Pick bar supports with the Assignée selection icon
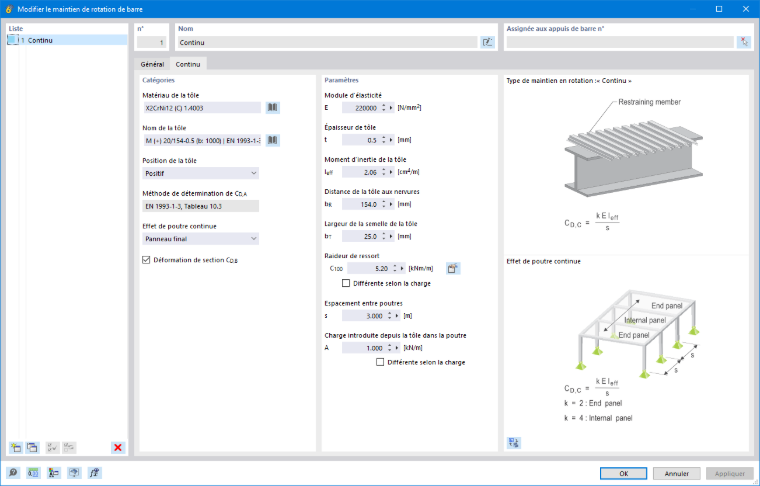This screenshot has width=760, height=486. coord(744,43)
